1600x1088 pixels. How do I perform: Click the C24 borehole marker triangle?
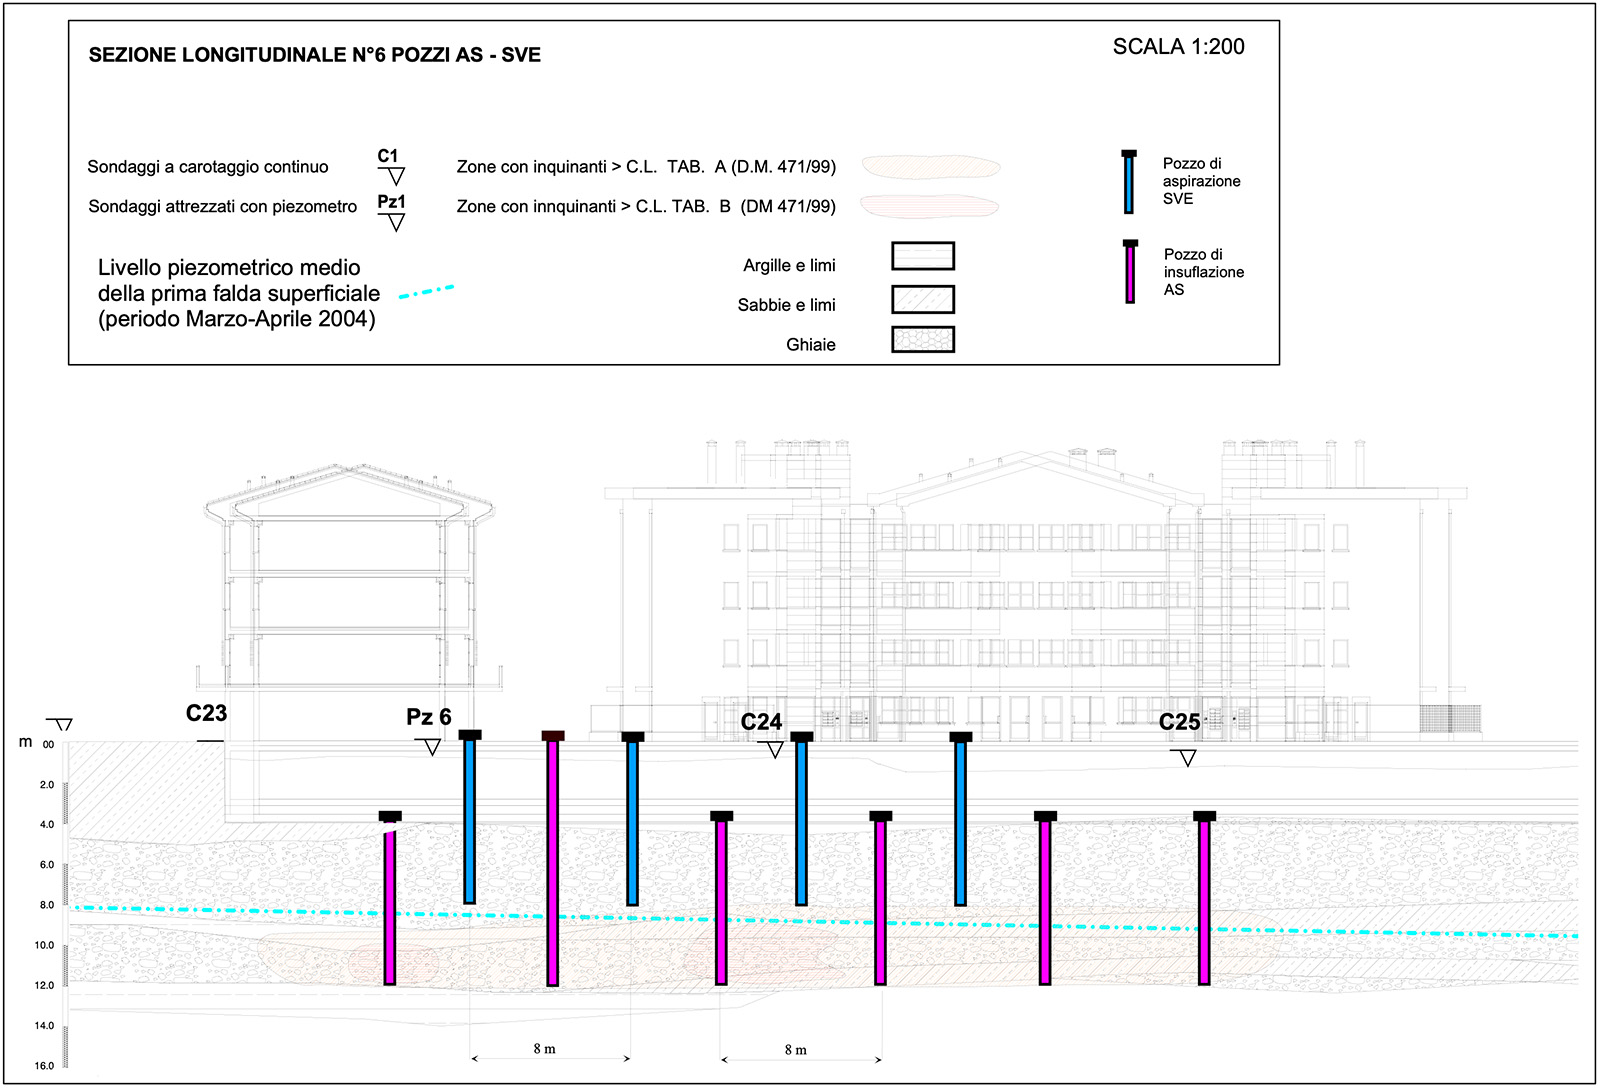pyautogui.click(x=773, y=749)
